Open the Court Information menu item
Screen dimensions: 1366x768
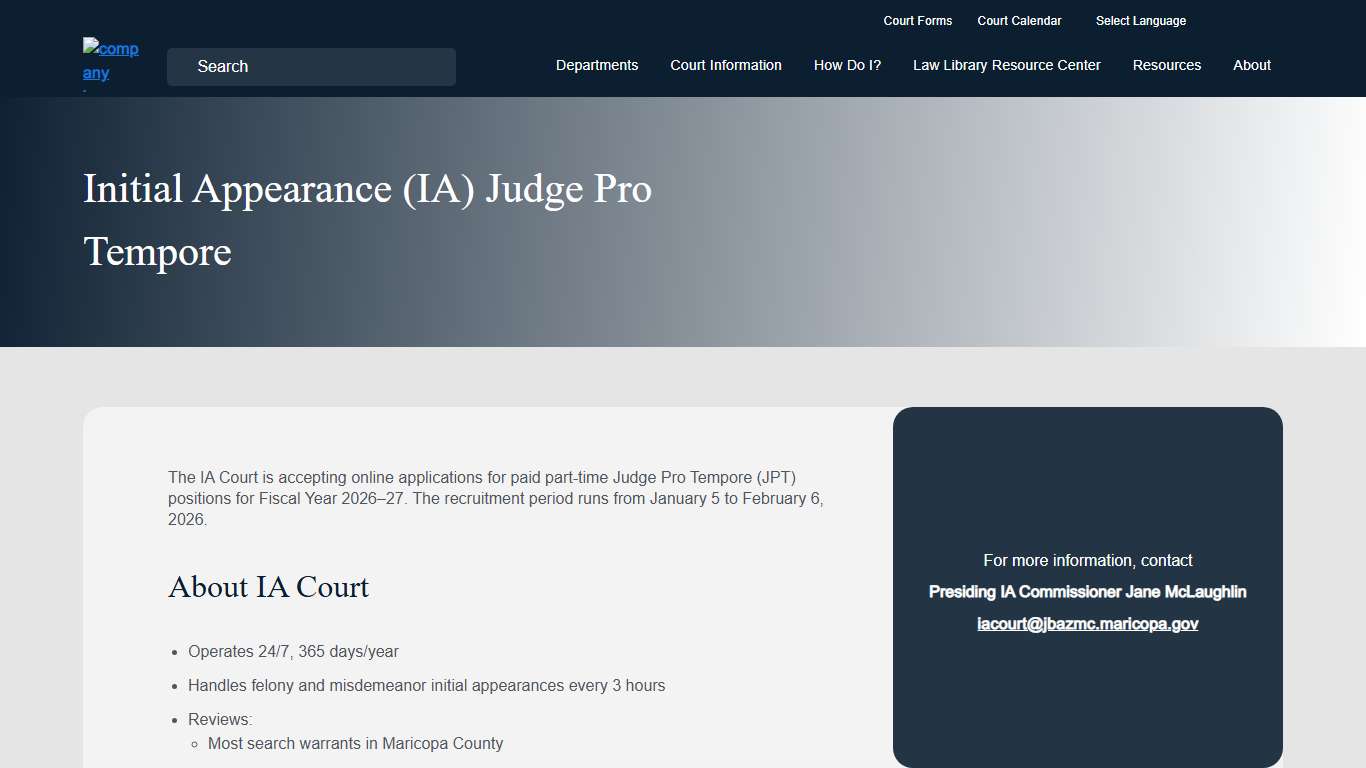726,65
